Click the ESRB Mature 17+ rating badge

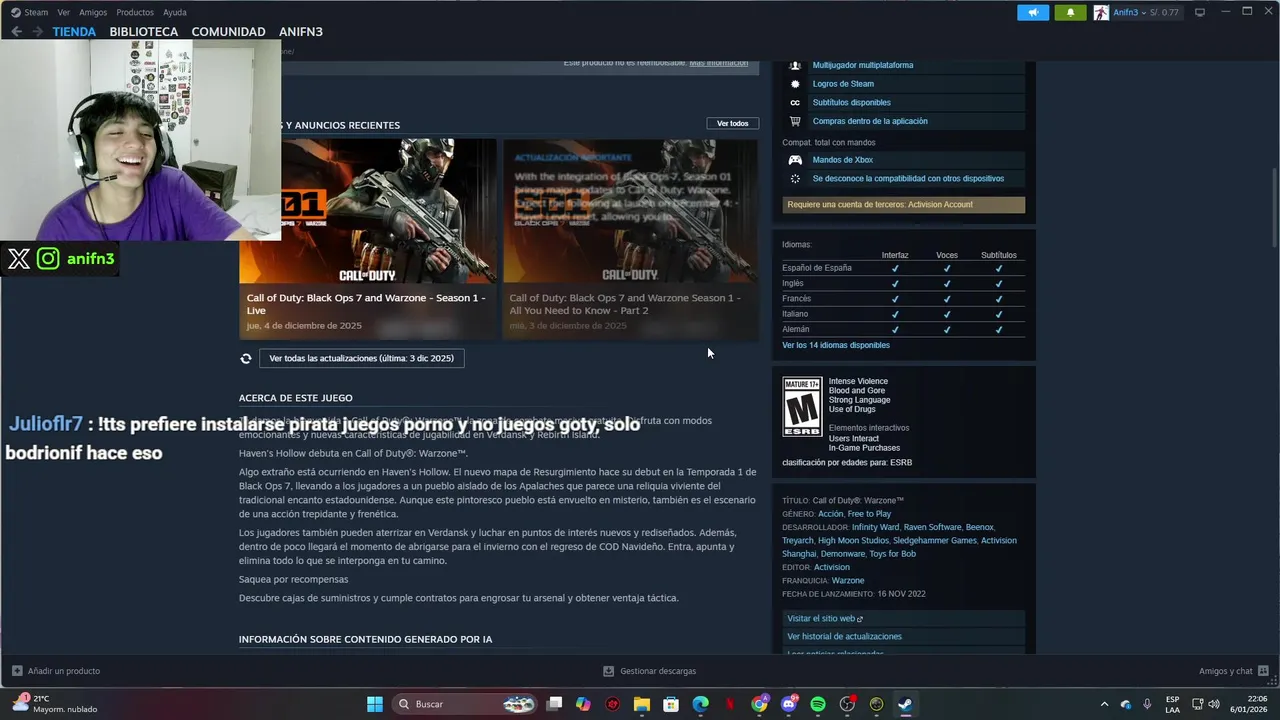pos(802,407)
